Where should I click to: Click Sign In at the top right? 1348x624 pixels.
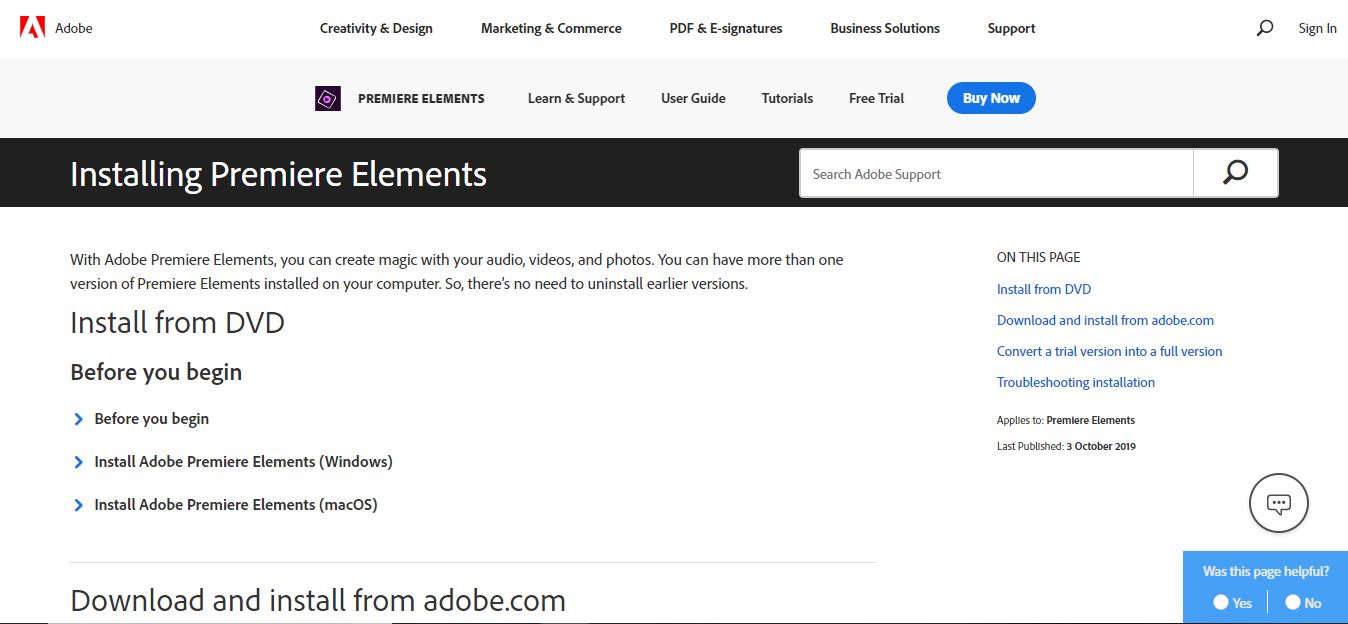pos(1317,28)
